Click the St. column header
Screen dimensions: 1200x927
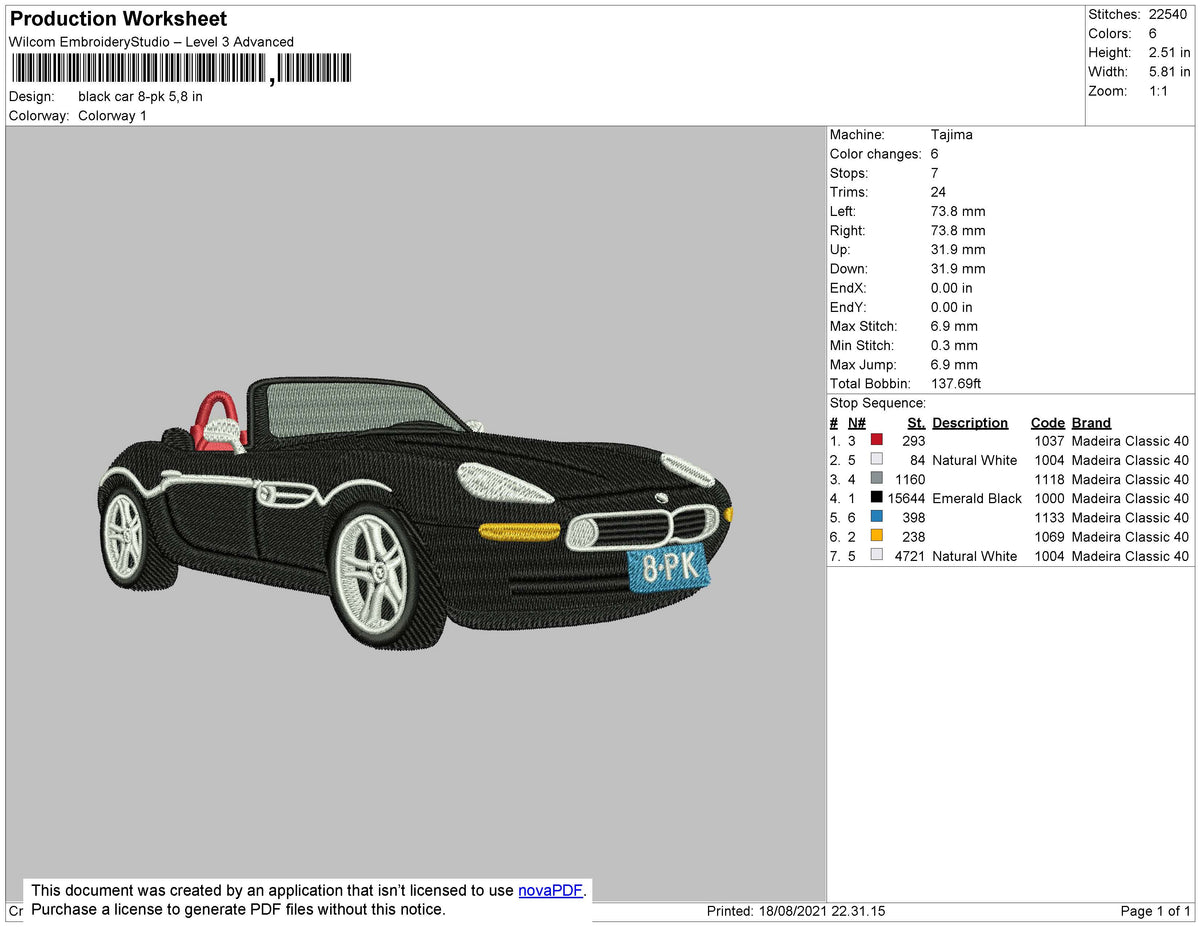916,423
